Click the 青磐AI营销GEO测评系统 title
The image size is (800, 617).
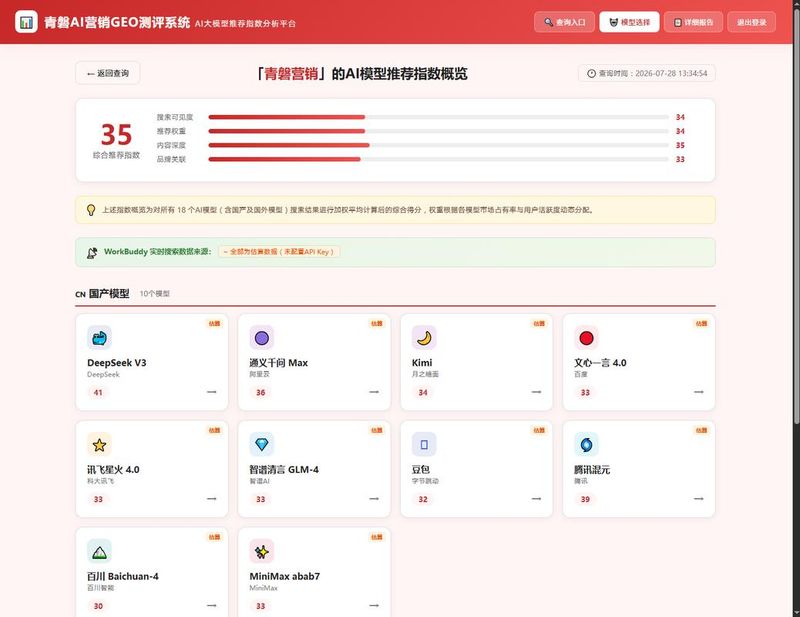[117, 22]
